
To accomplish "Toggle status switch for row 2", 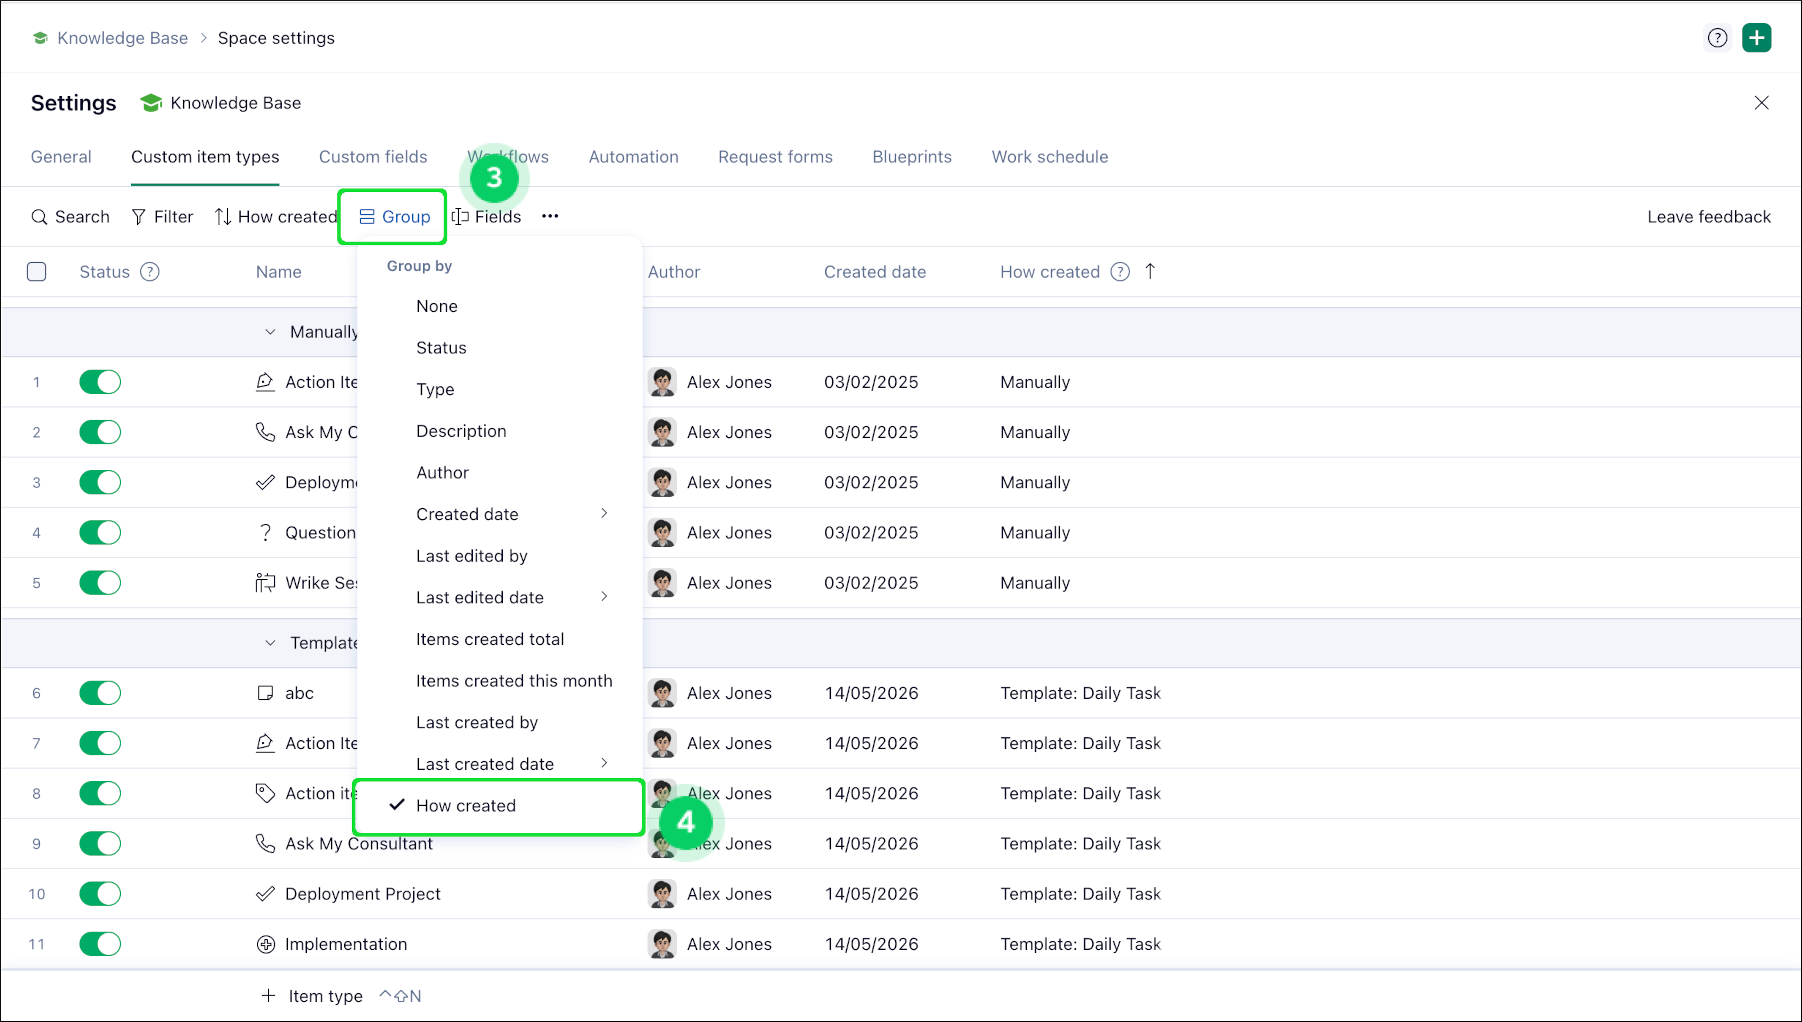I will [x=100, y=432].
